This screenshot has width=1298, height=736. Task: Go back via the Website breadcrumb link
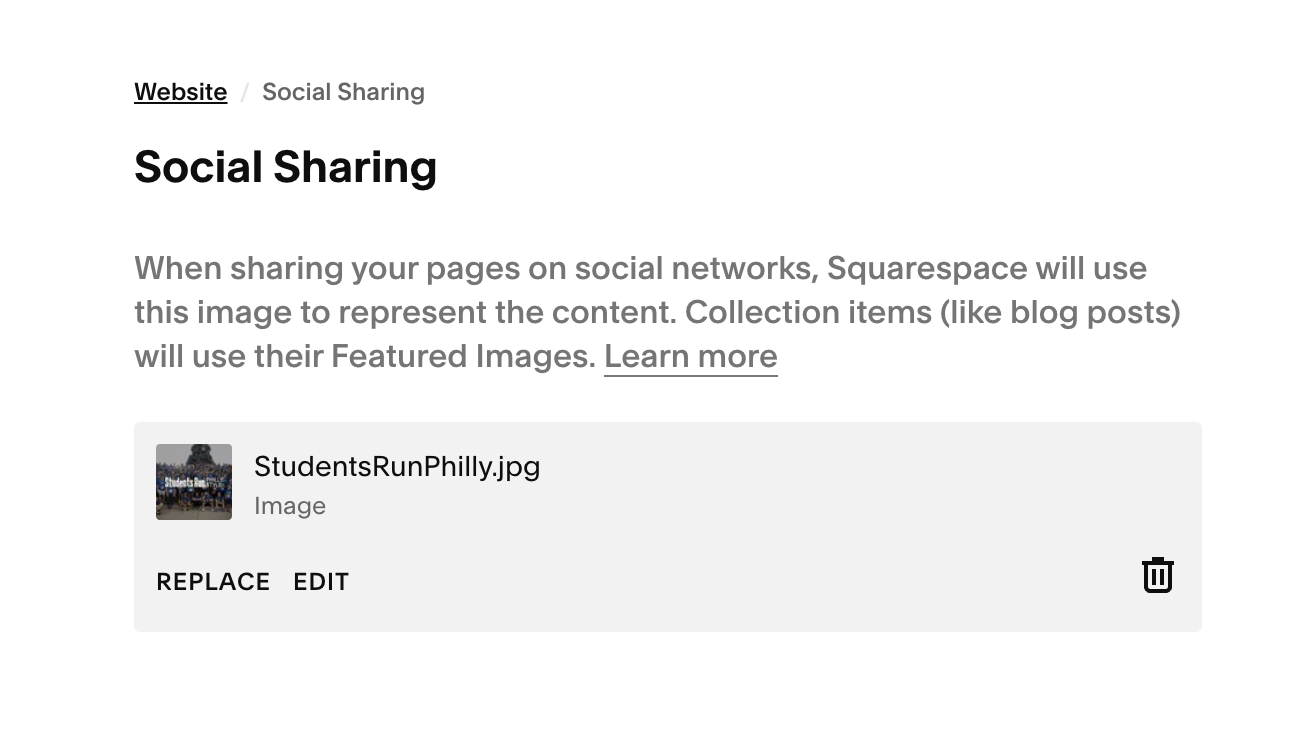[x=181, y=92]
